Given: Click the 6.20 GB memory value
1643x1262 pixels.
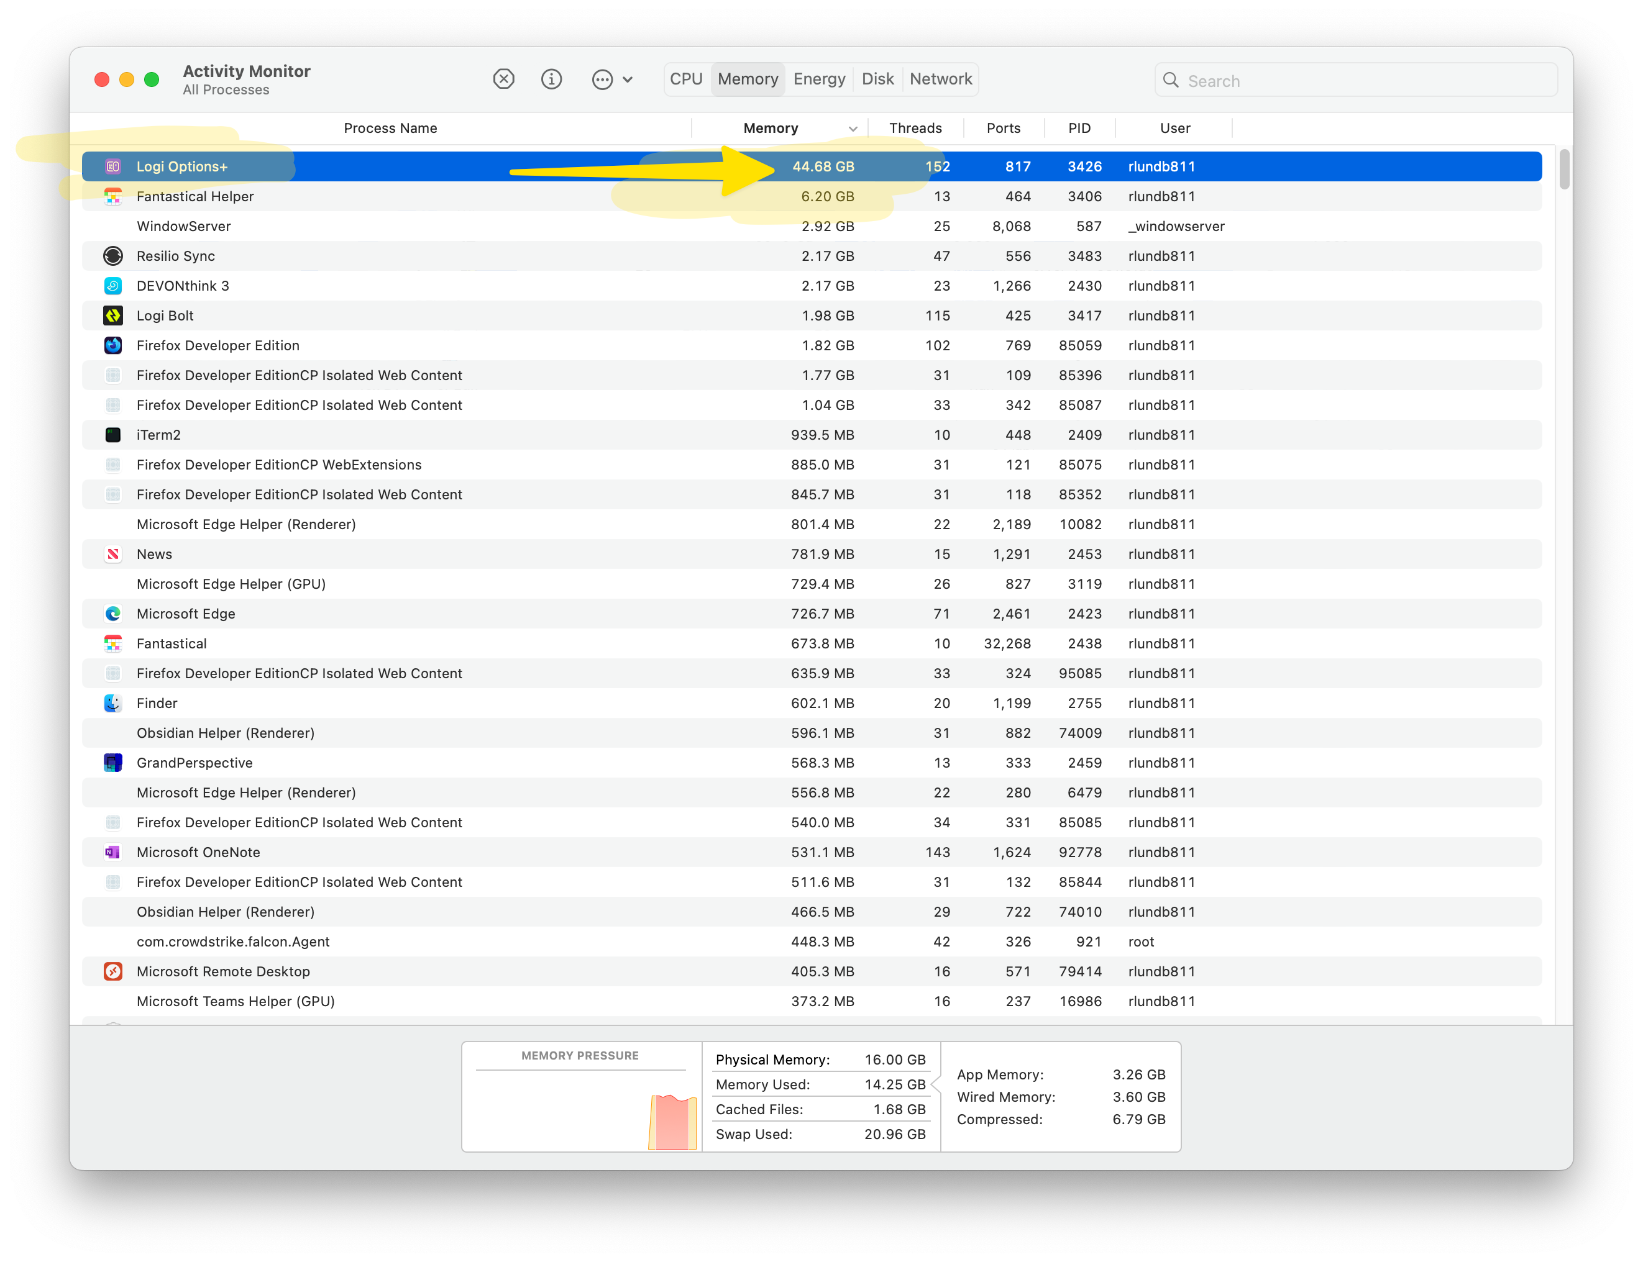Looking at the screenshot, I should [x=827, y=197].
